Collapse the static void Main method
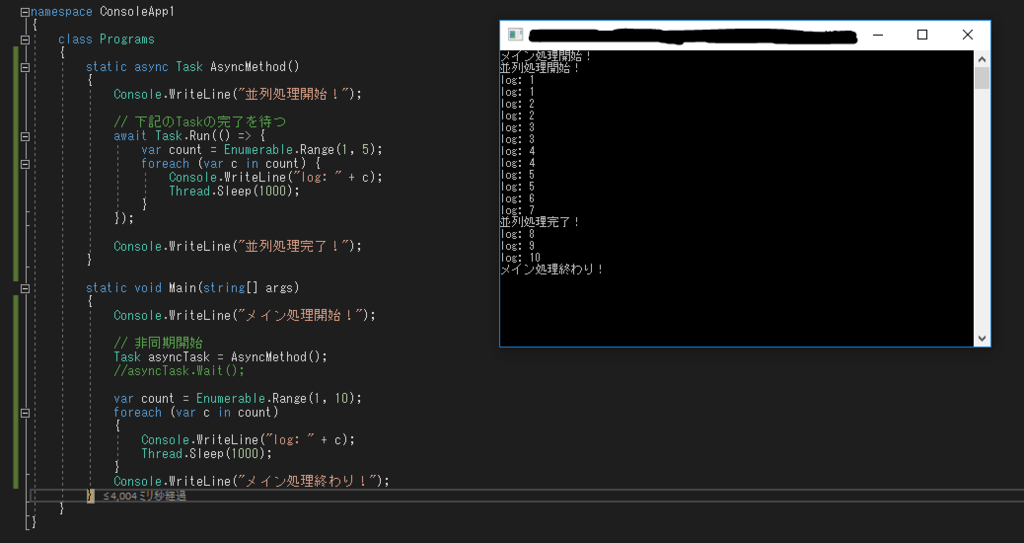 tap(25, 288)
